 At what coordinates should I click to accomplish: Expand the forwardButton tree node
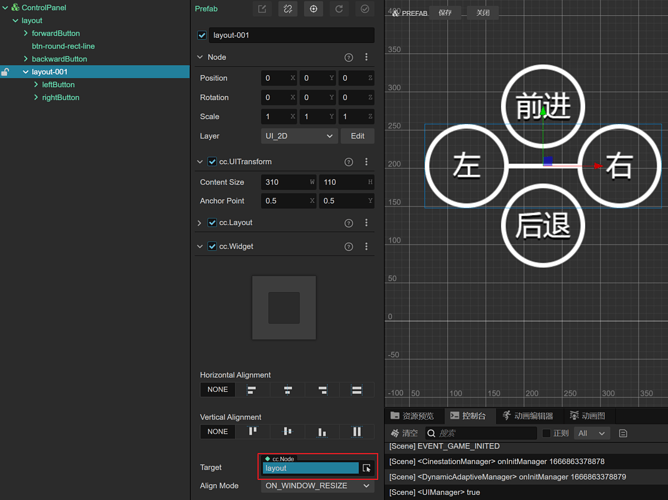(26, 33)
